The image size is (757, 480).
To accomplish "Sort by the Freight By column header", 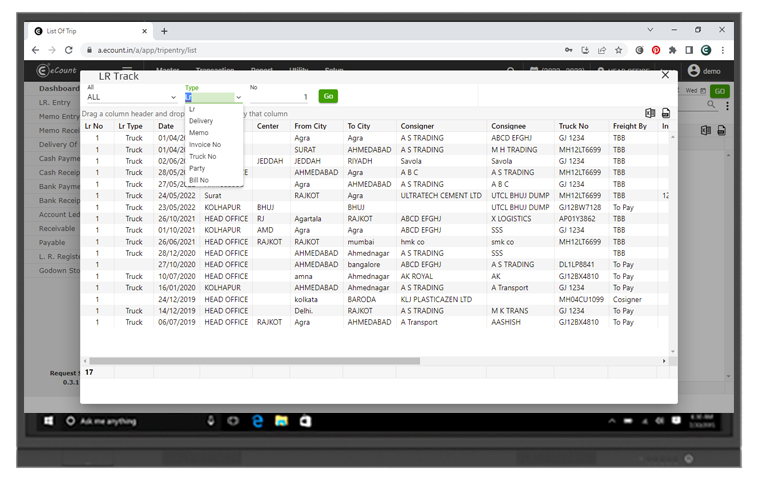I will [630, 126].
